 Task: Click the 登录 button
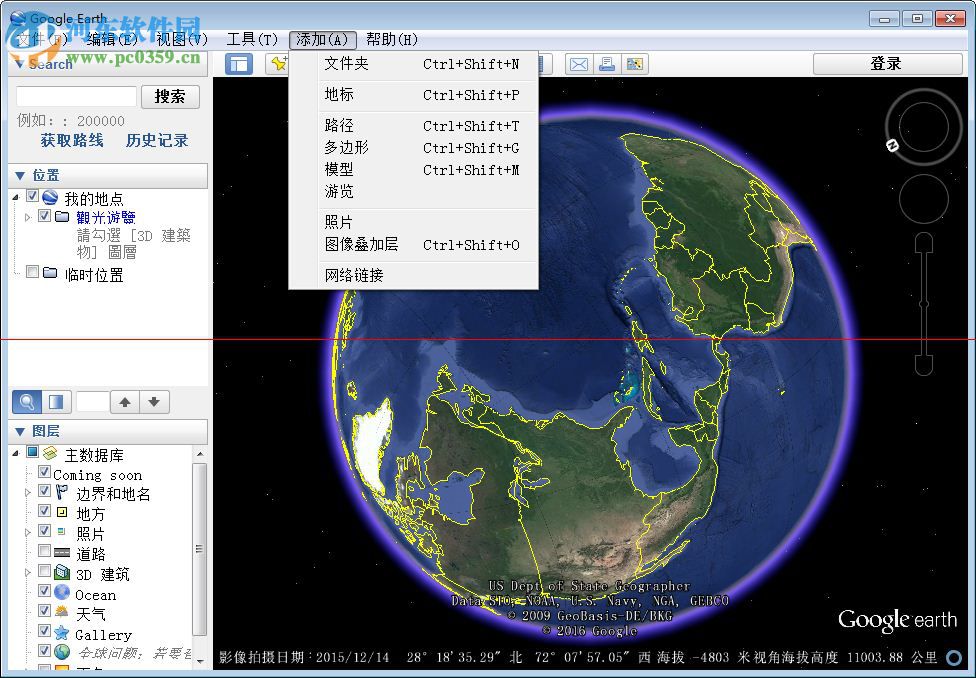pyautogui.click(x=886, y=63)
